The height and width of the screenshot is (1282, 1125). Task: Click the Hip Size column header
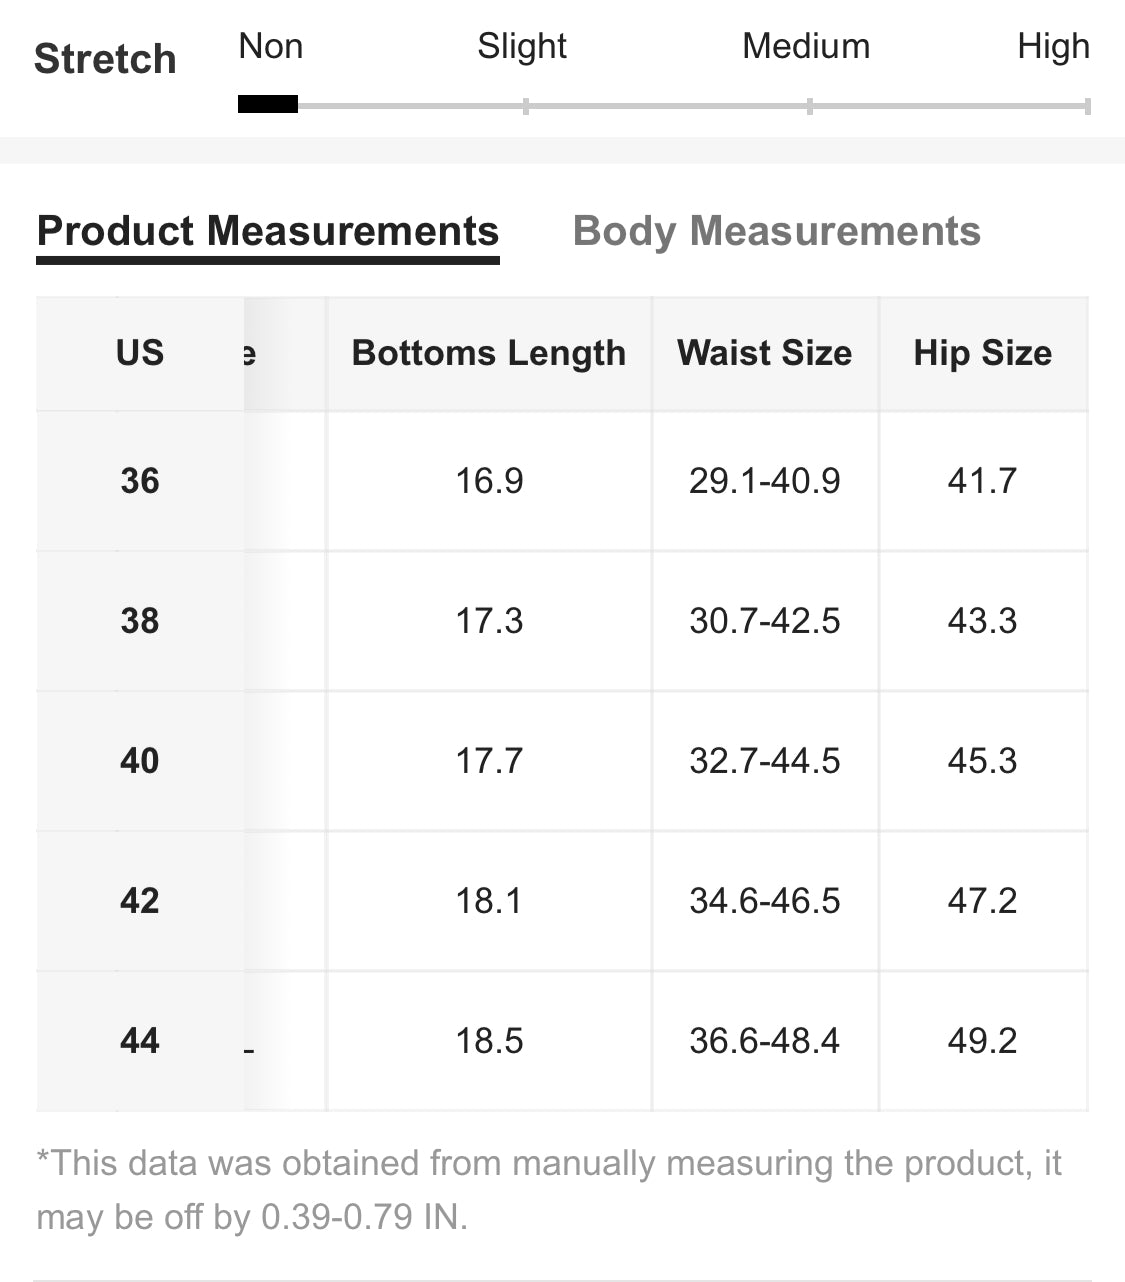(982, 353)
